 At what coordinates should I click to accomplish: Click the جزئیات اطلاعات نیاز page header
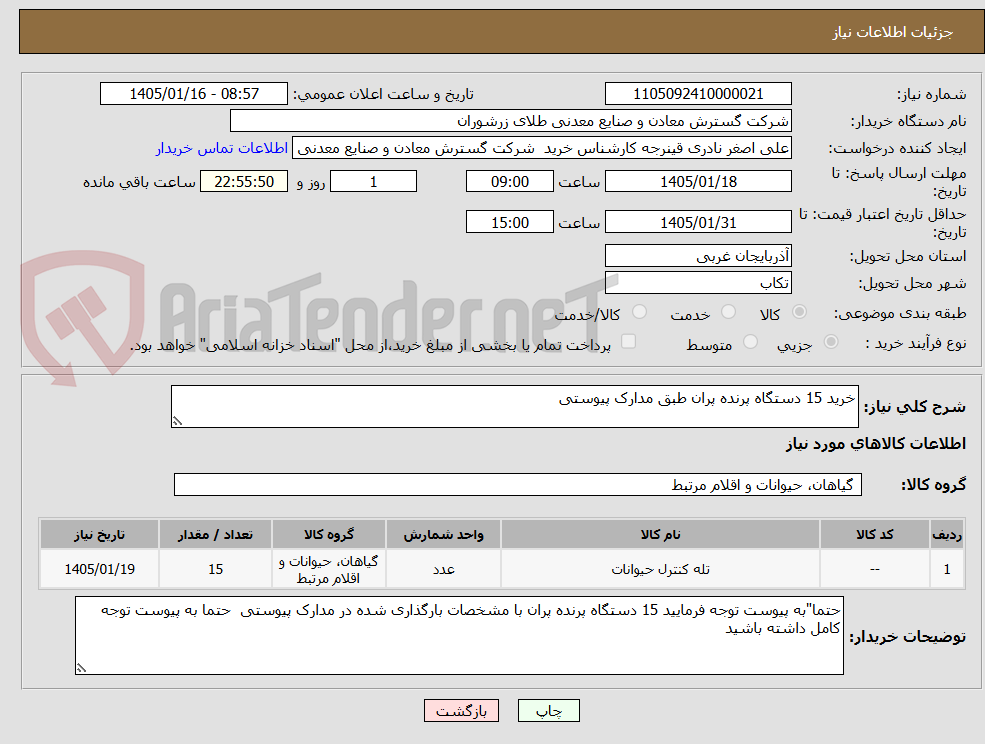click(893, 32)
